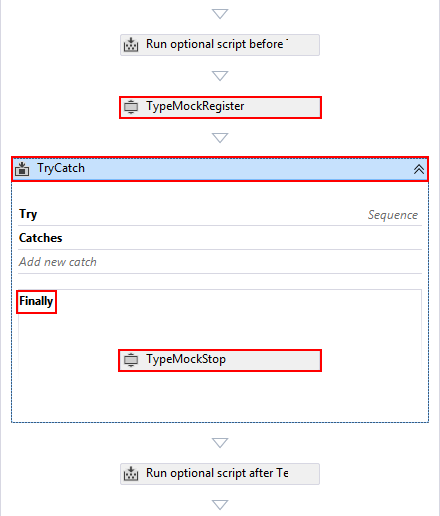Click the icon on Run optional script before activity
This screenshot has width=440, height=516.
click(x=131, y=45)
